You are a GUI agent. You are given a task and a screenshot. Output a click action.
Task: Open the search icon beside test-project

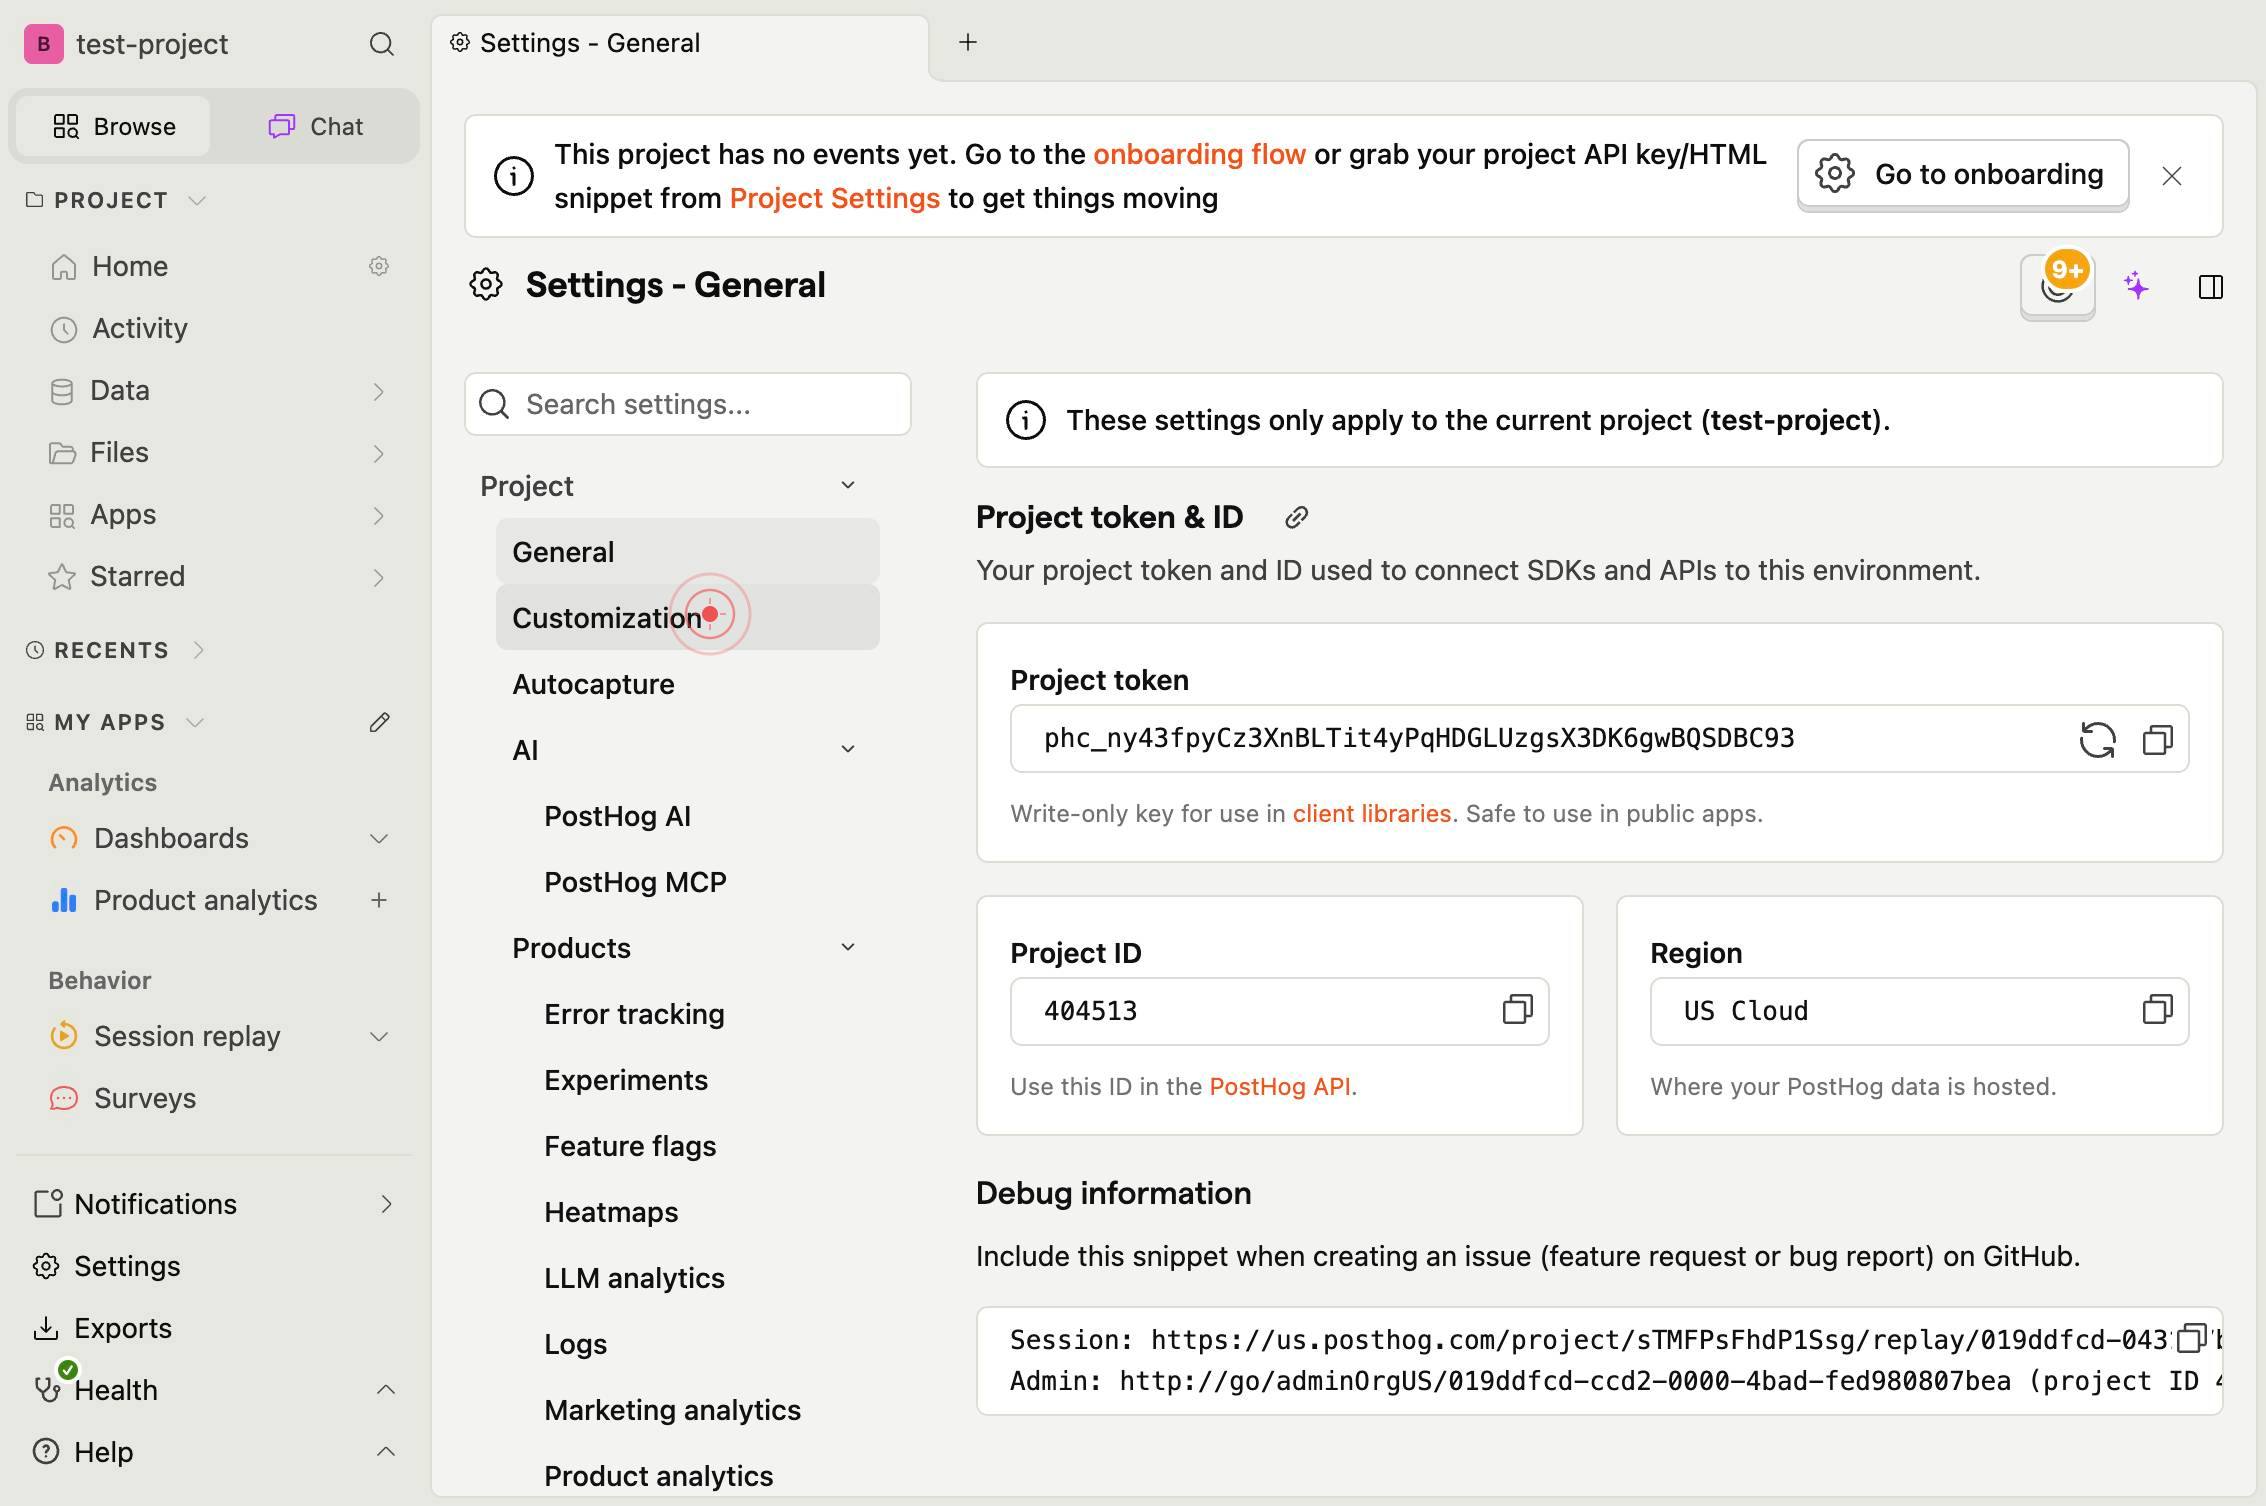click(x=381, y=44)
